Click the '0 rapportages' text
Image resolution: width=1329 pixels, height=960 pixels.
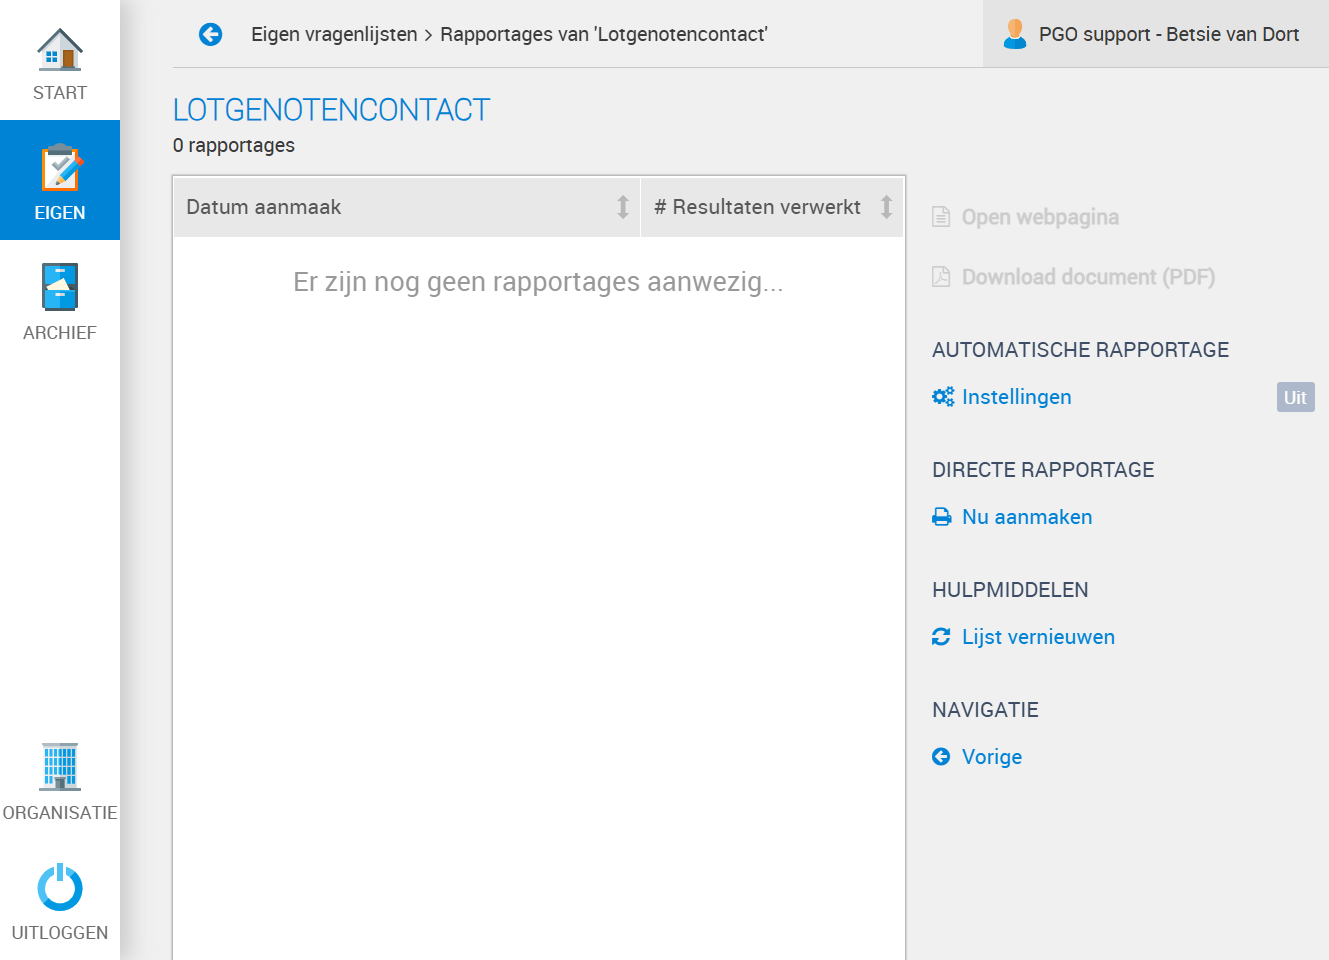(234, 145)
